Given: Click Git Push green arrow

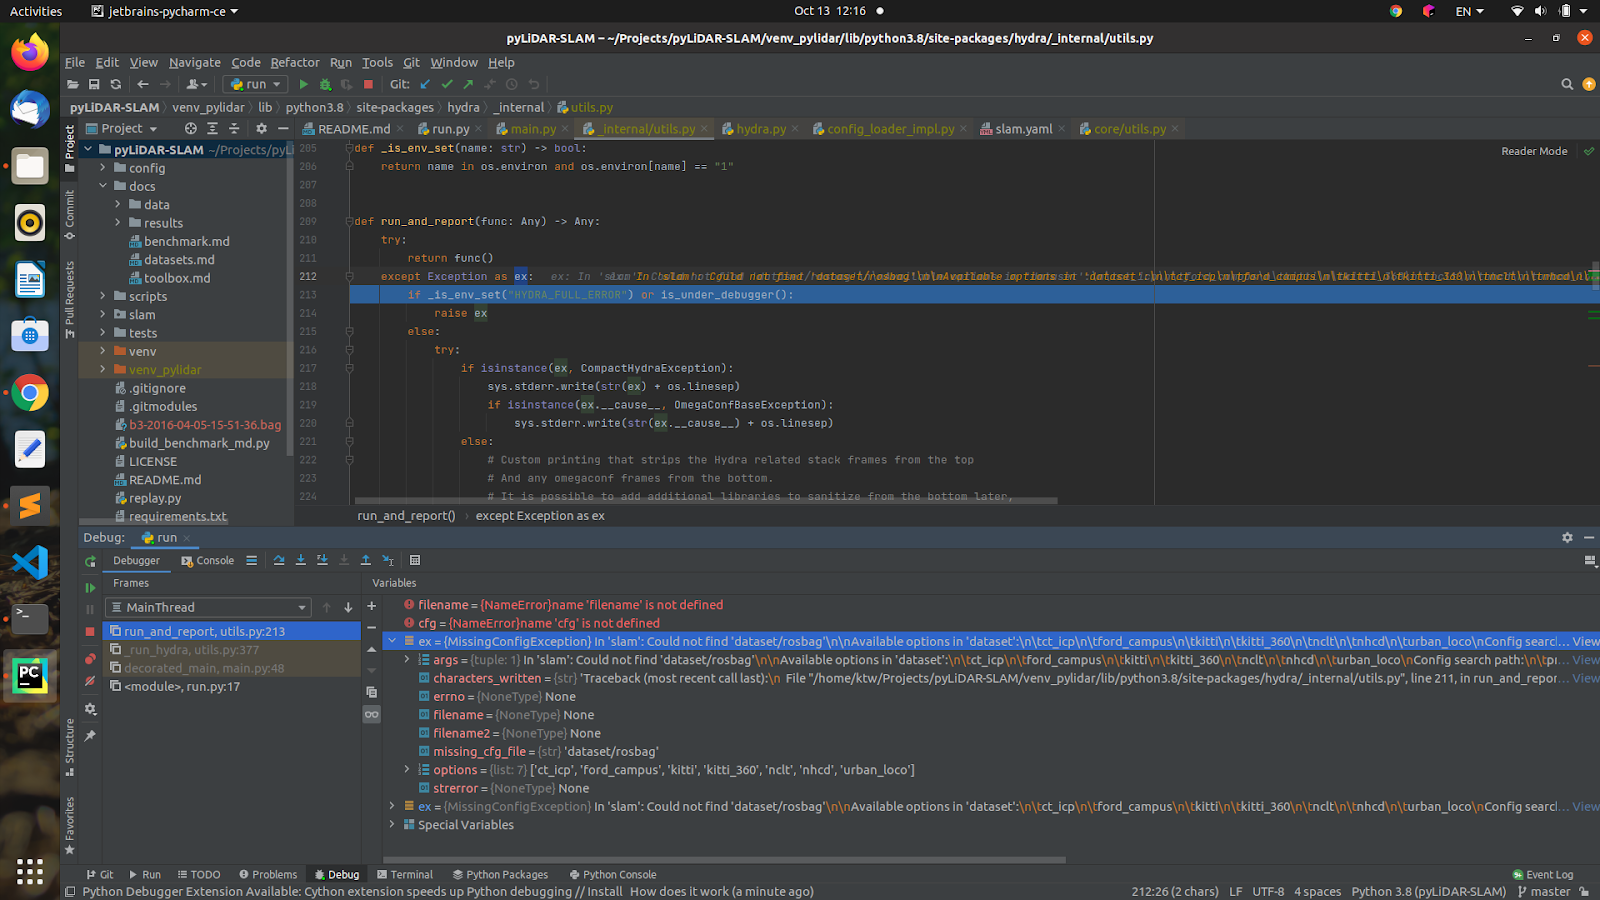Looking at the screenshot, I should tap(468, 85).
